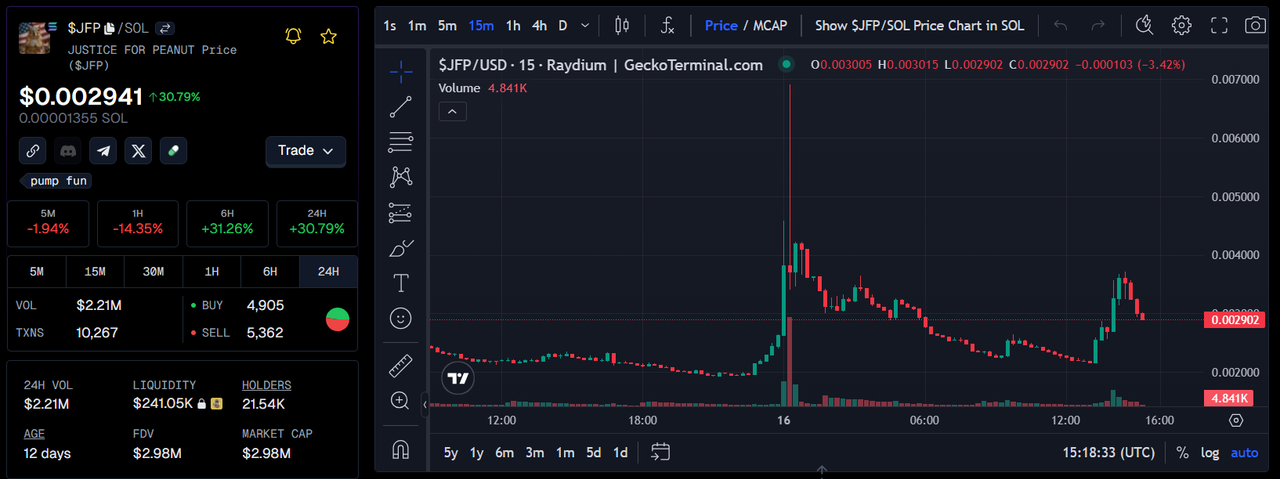The height and width of the screenshot is (479, 1280).
Task: Select the ruler measure tool
Action: click(x=401, y=365)
